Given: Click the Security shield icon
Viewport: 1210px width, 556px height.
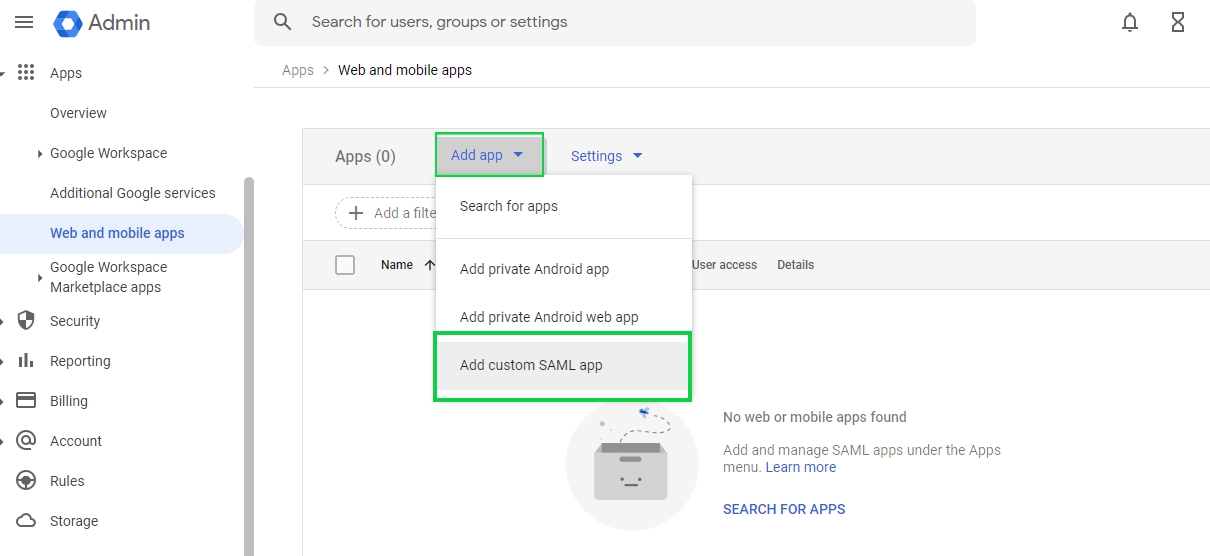Looking at the screenshot, I should (27, 321).
